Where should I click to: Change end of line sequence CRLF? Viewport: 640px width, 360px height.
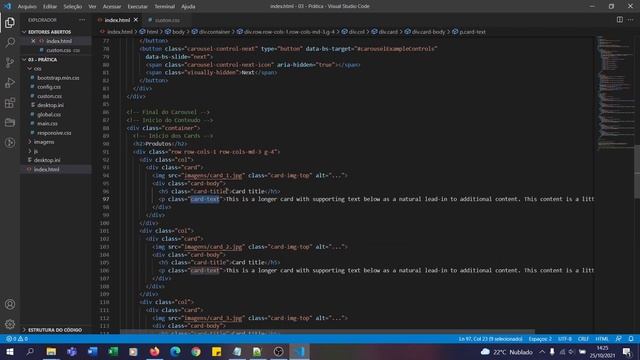(x=583, y=339)
